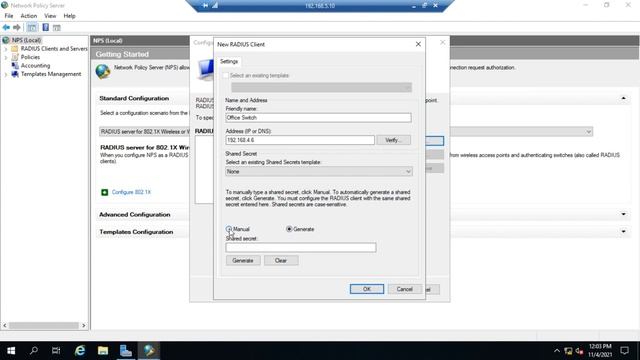Expand the Templates Configuration section
640x360 pixels.
623,231
